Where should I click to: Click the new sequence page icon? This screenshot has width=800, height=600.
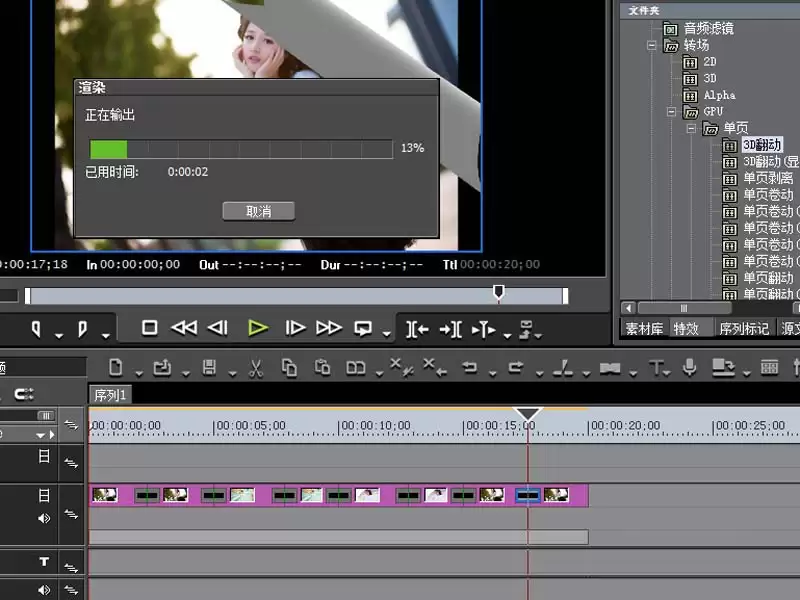(116, 367)
